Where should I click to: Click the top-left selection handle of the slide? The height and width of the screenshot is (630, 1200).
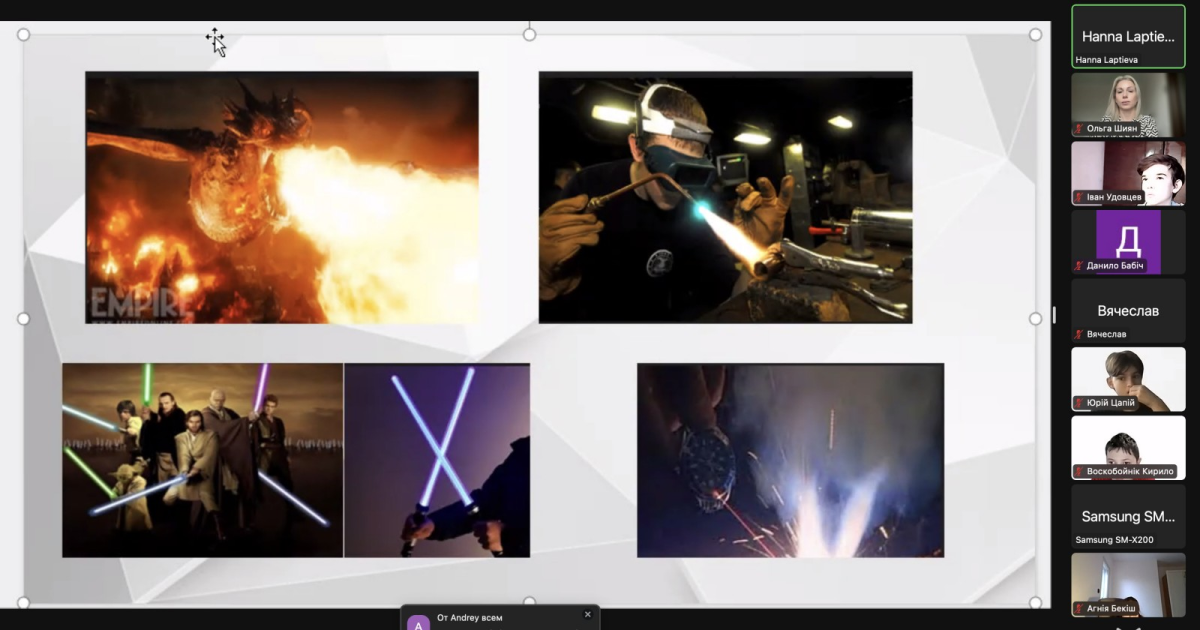24,35
